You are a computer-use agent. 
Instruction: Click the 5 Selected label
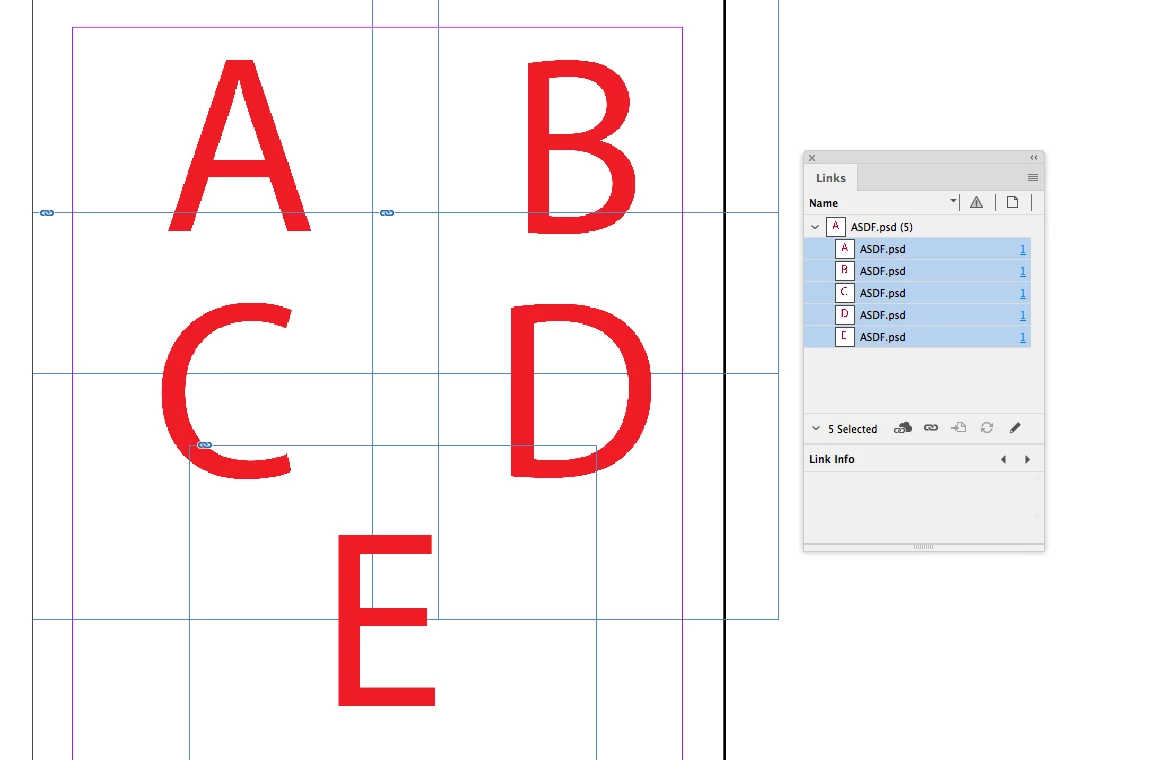tap(852, 429)
